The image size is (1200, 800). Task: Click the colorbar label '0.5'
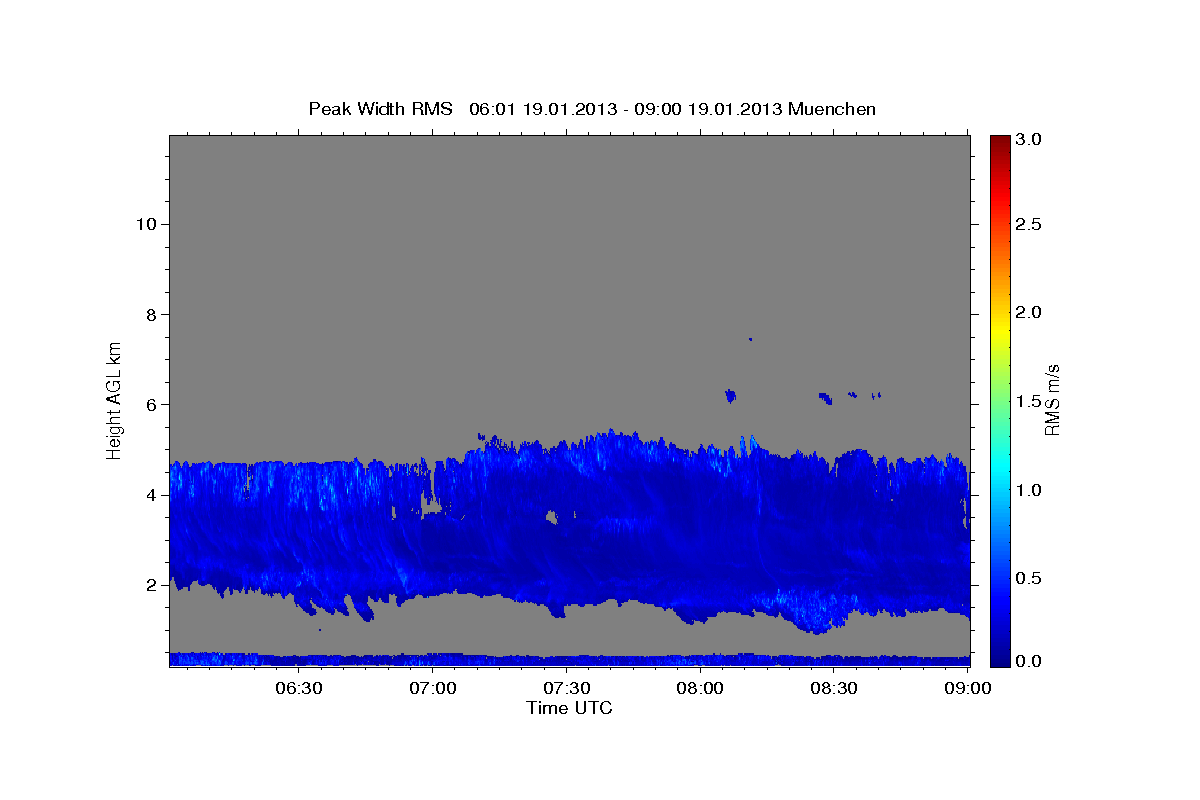click(1030, 578)
